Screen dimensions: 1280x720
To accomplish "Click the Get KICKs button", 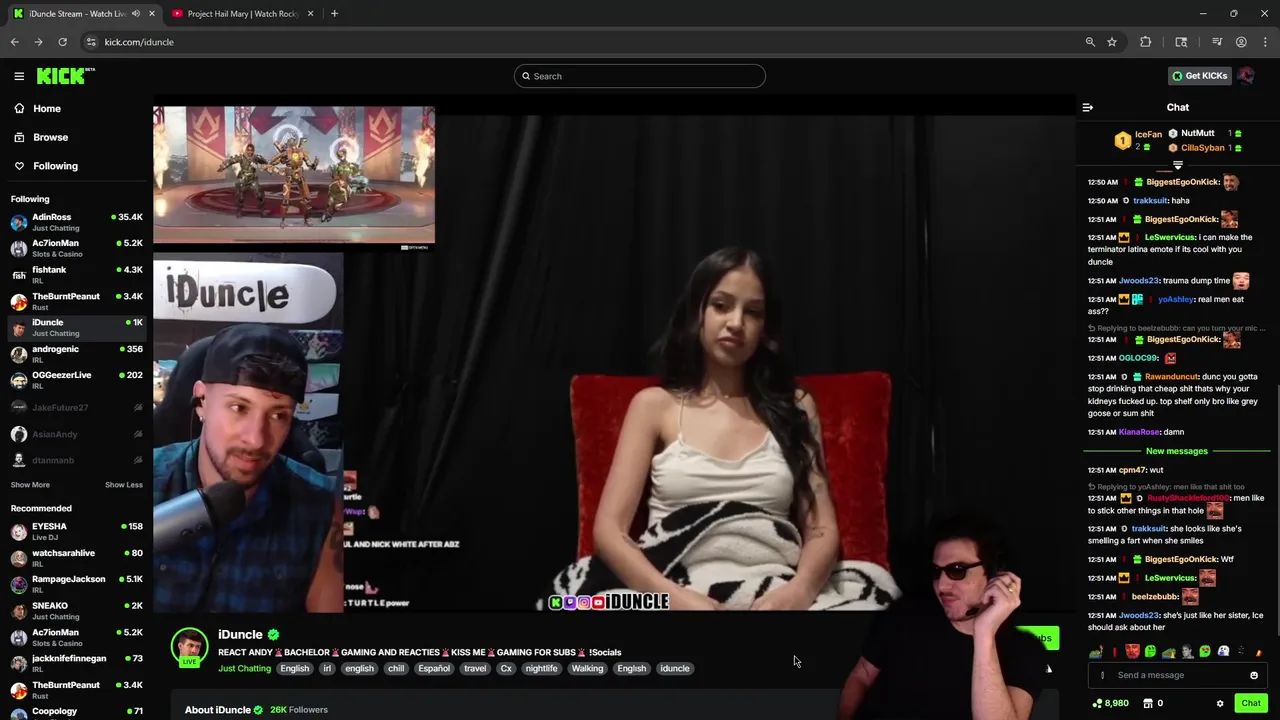I will pos(1199,76).
